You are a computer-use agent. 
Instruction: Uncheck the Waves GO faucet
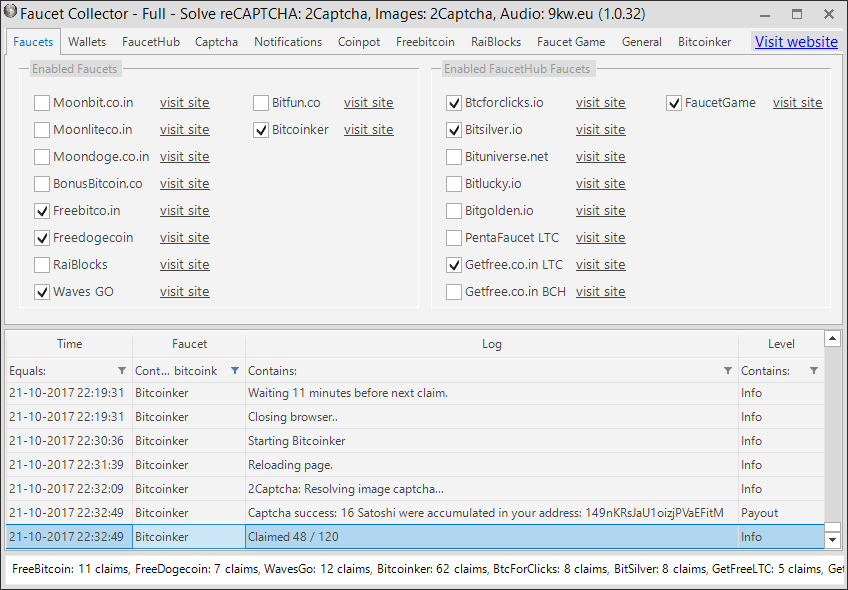(x=42, y=292)
